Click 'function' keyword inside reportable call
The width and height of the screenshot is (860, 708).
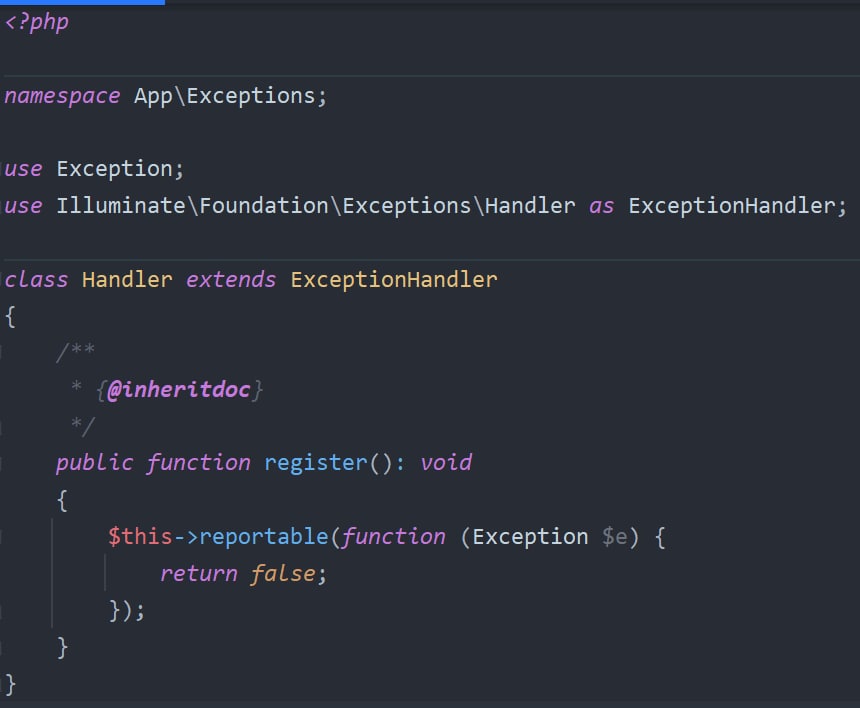(393, 537)
